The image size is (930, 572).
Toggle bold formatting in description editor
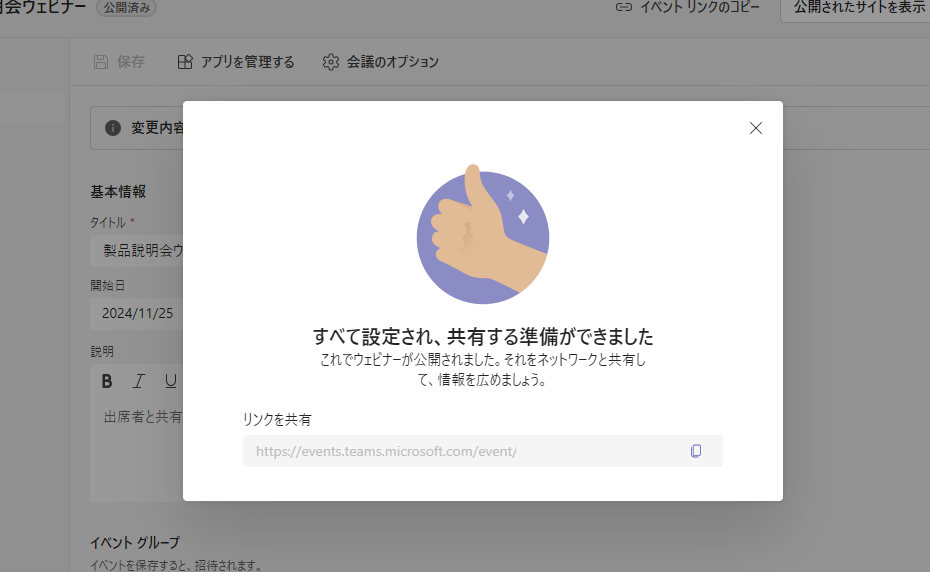(107, 380)
